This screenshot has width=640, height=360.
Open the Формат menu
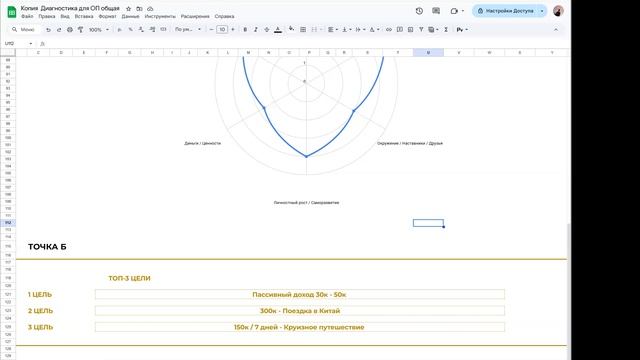107,16
